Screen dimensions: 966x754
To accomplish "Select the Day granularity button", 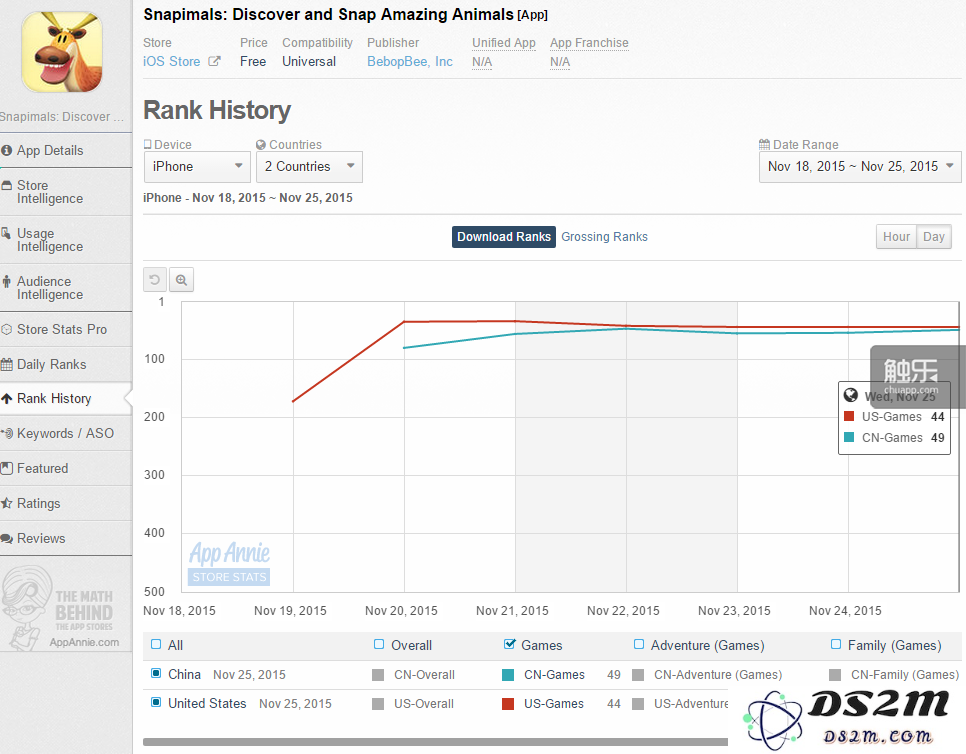I will [x=934, y=237].
